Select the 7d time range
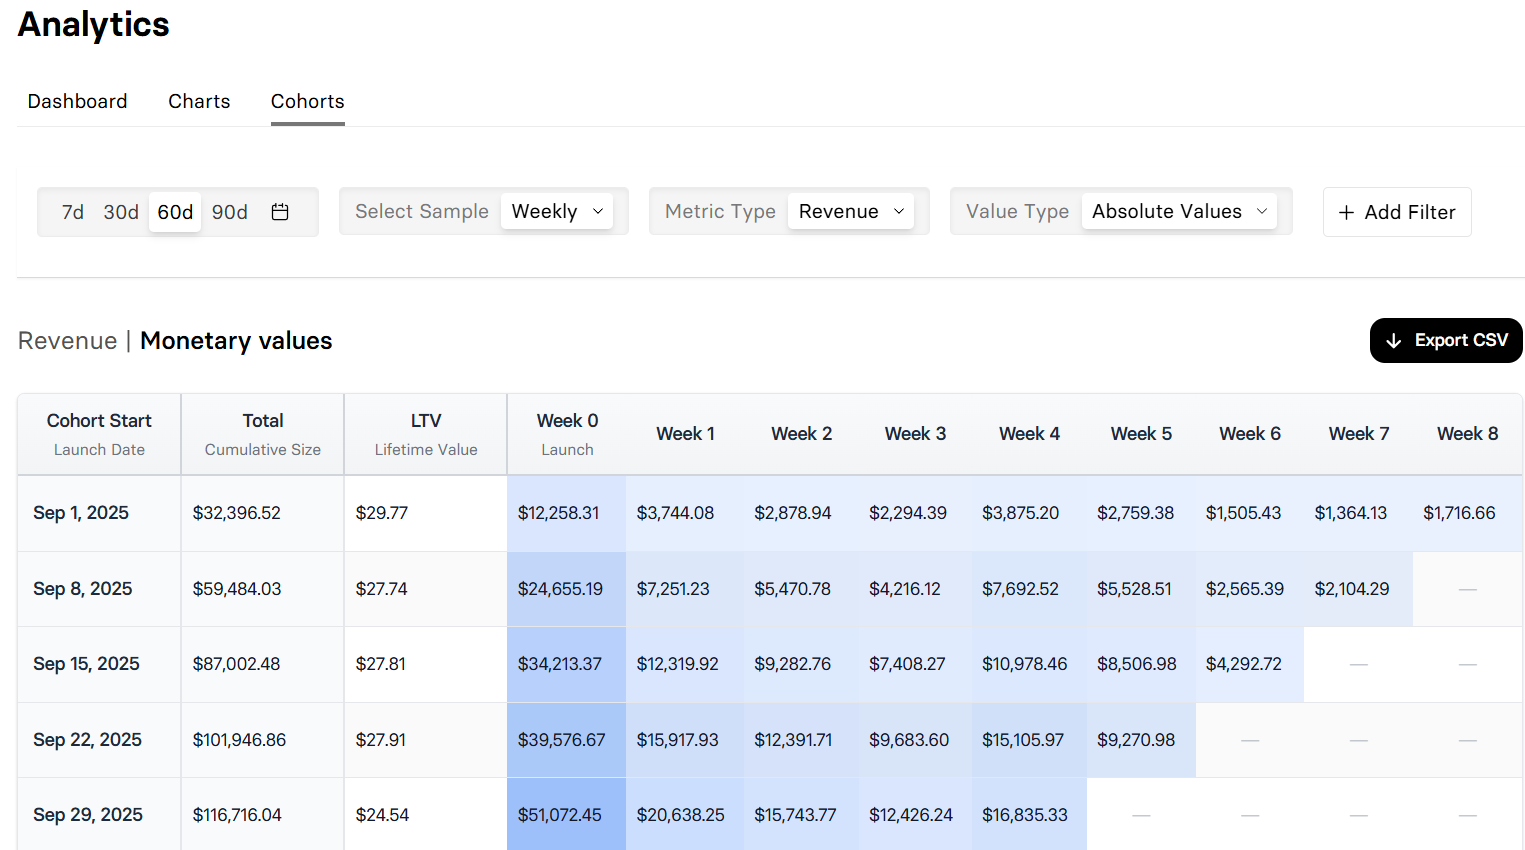The height and width of the screenshot is (850, 1525). 73,212
